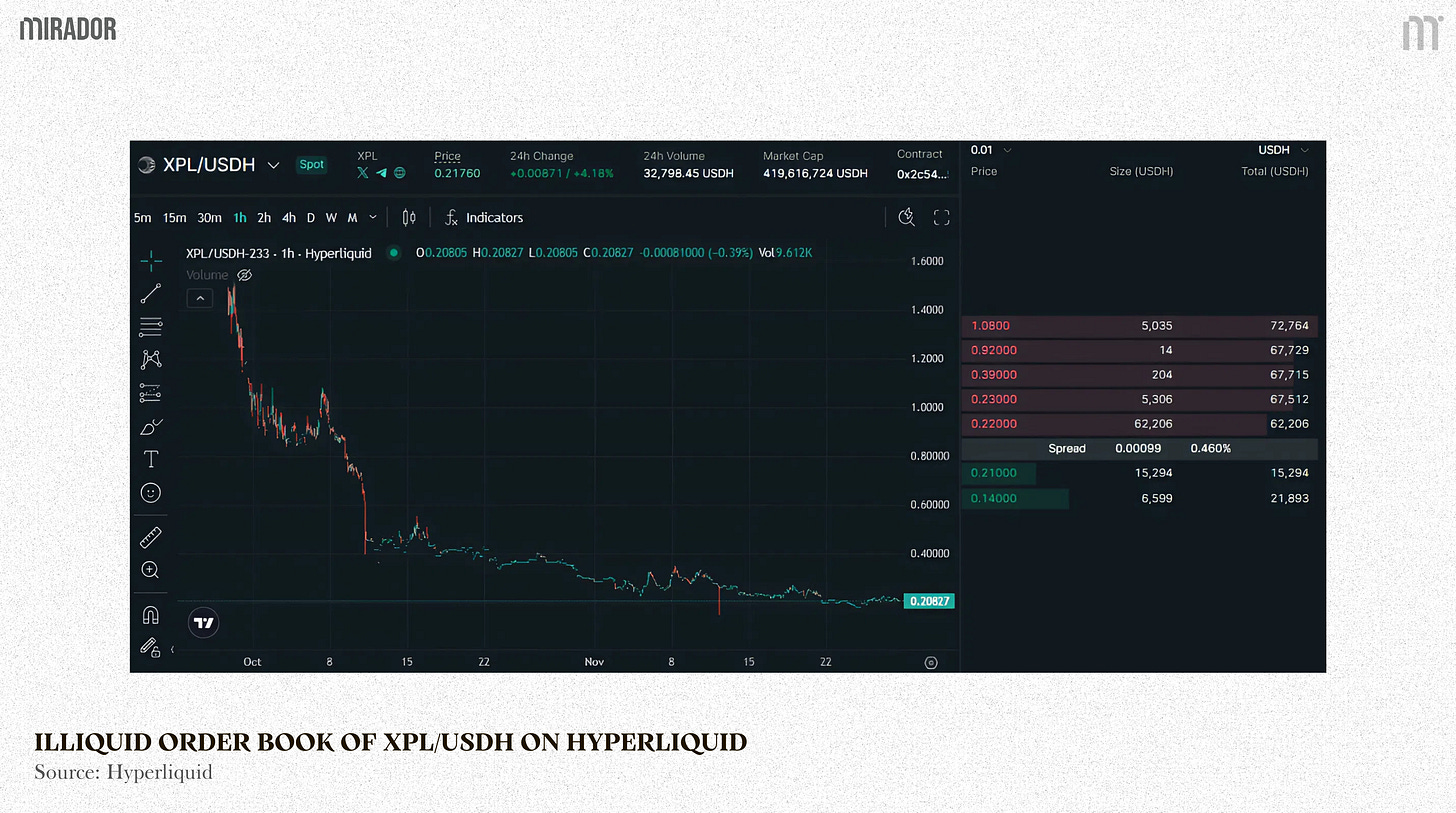Open the Fibonacci retracement tool
The image size is (1456, 813).
(x=151, y=326)
